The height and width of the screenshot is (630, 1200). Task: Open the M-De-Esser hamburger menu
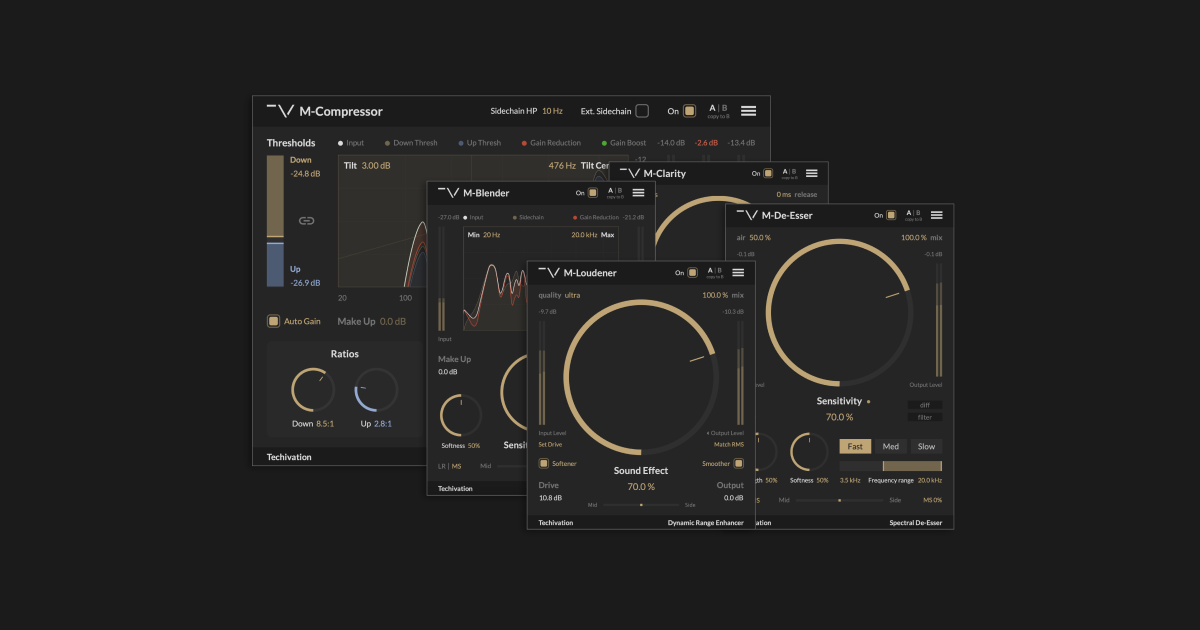(936, 214)
